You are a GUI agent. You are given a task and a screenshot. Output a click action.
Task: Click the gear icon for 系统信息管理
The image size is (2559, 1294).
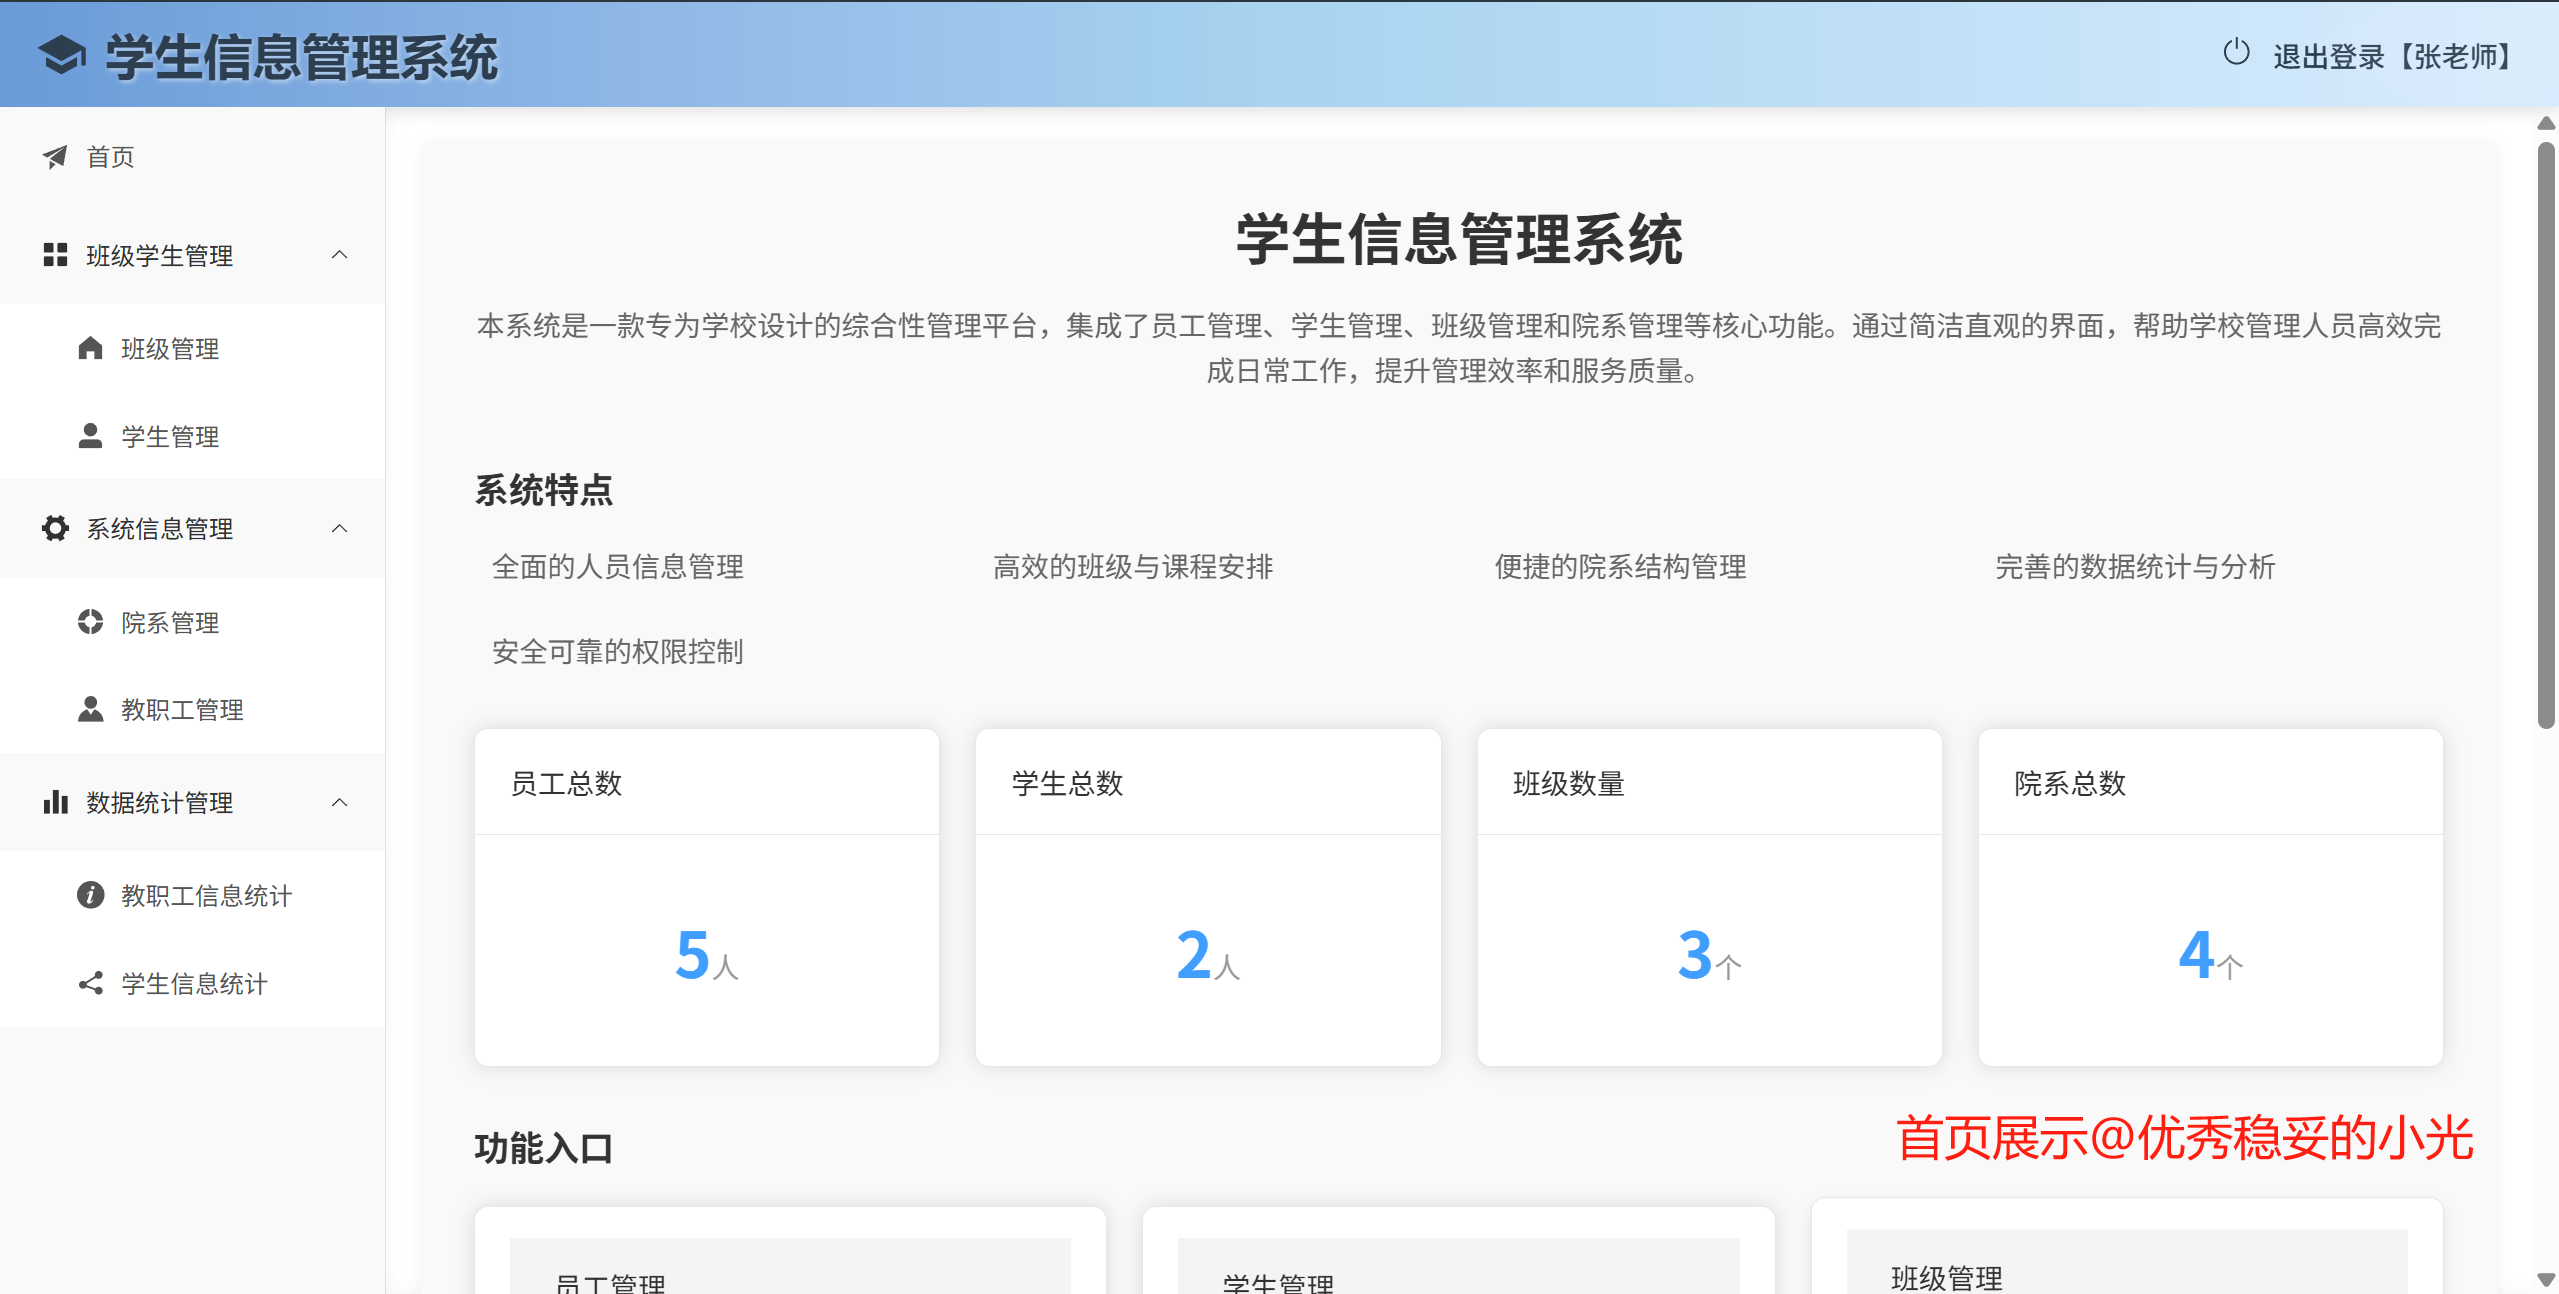tap(55, 528)
